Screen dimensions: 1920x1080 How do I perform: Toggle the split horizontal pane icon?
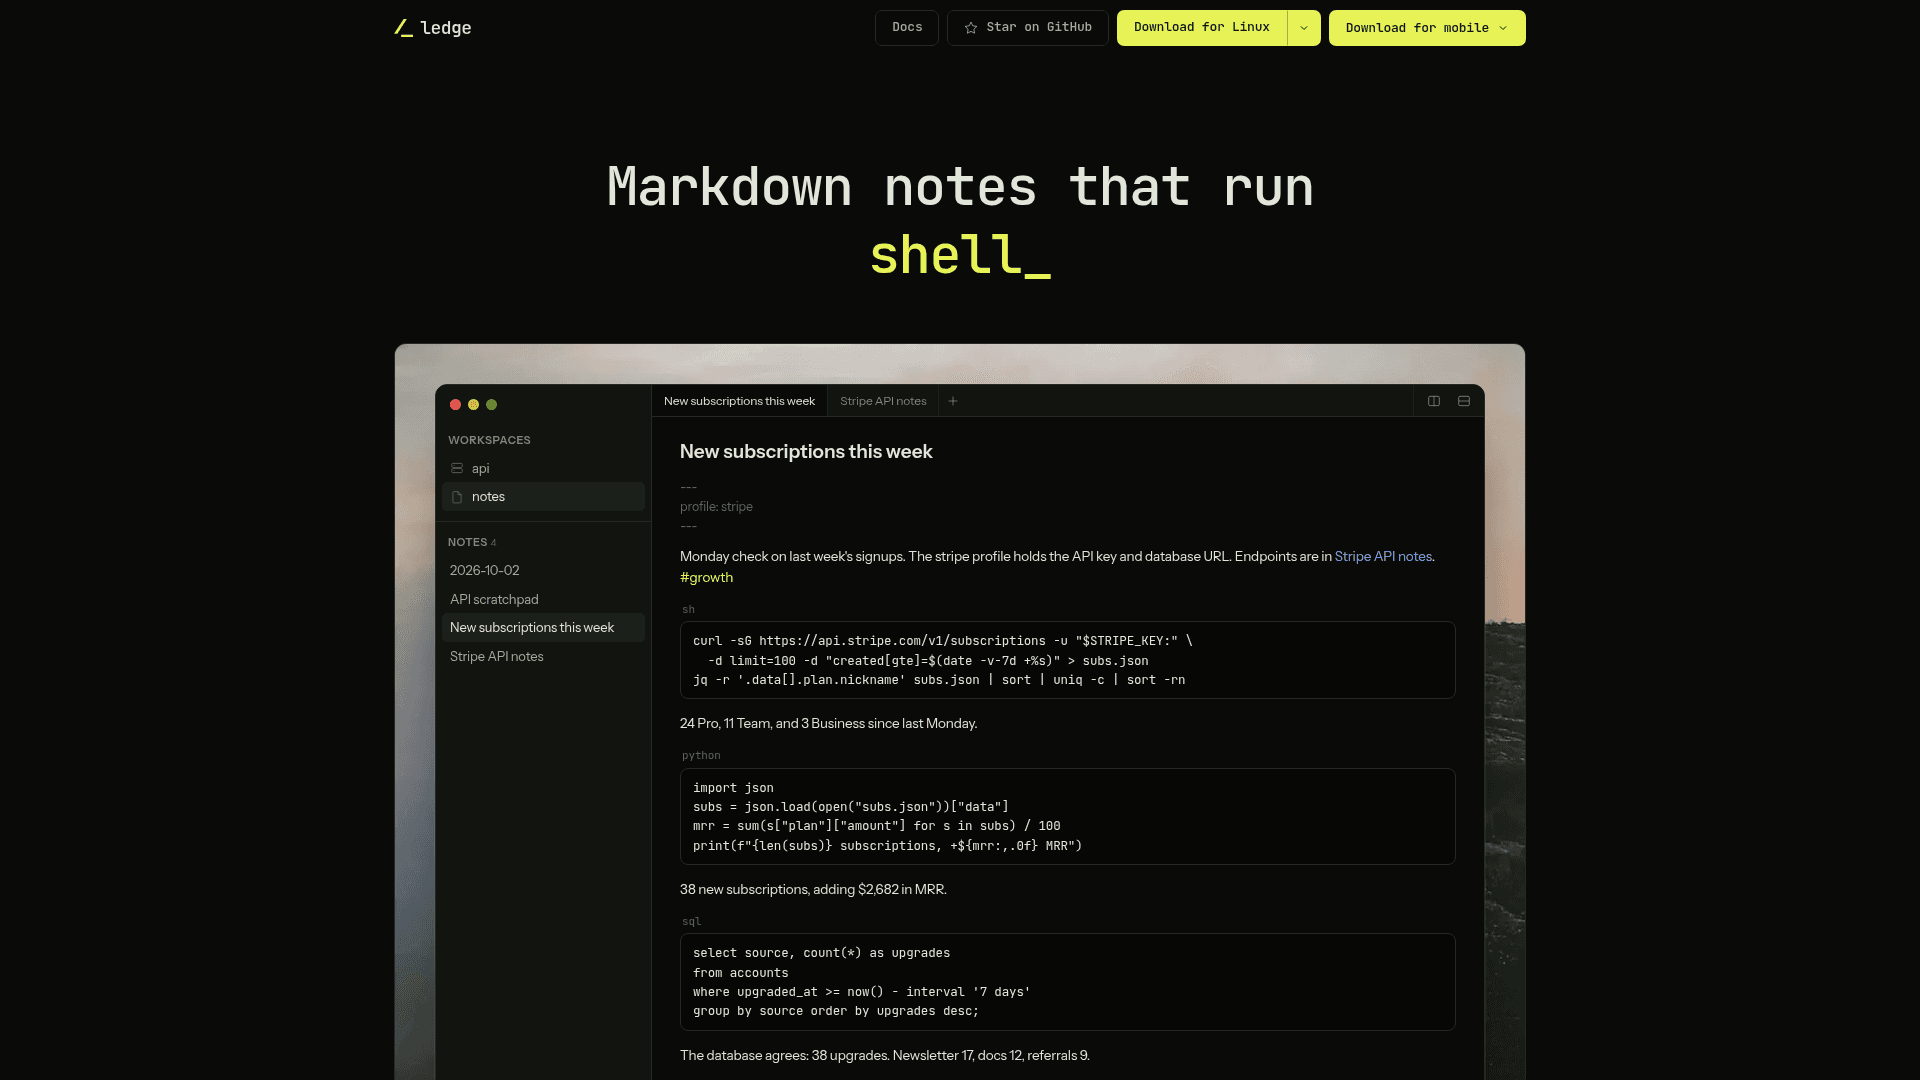tap(1464, 401)
